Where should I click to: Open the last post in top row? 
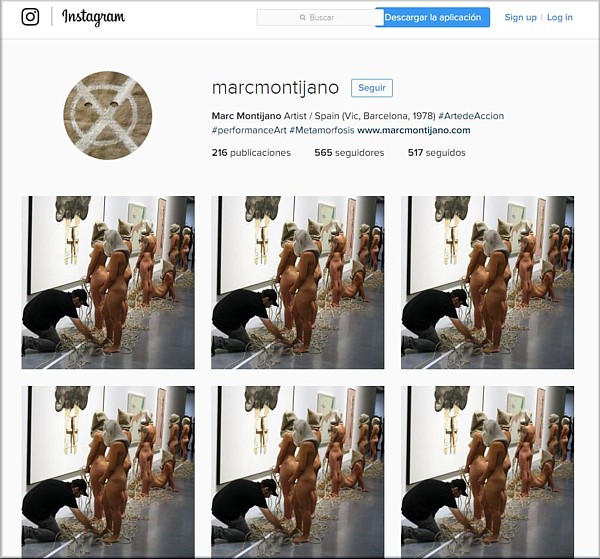click(488, 282)
